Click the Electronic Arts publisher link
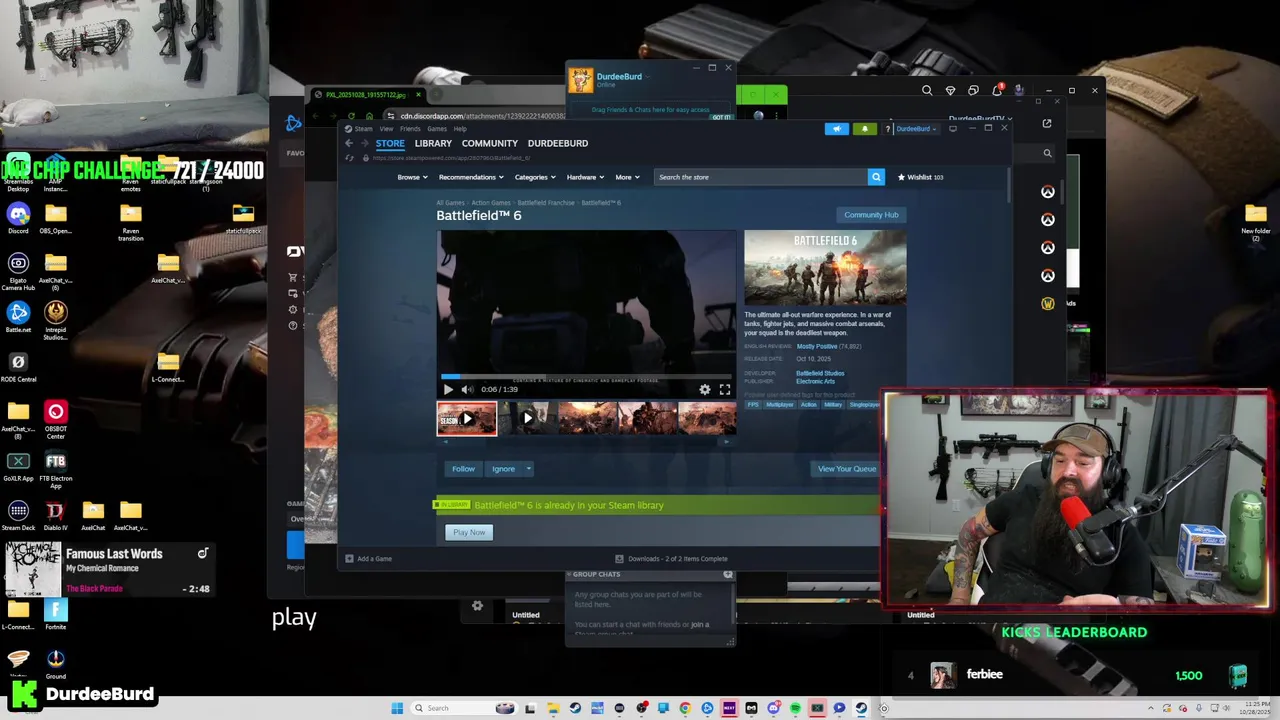This screenshot has height=720, width=1280. tap(815, 381)
